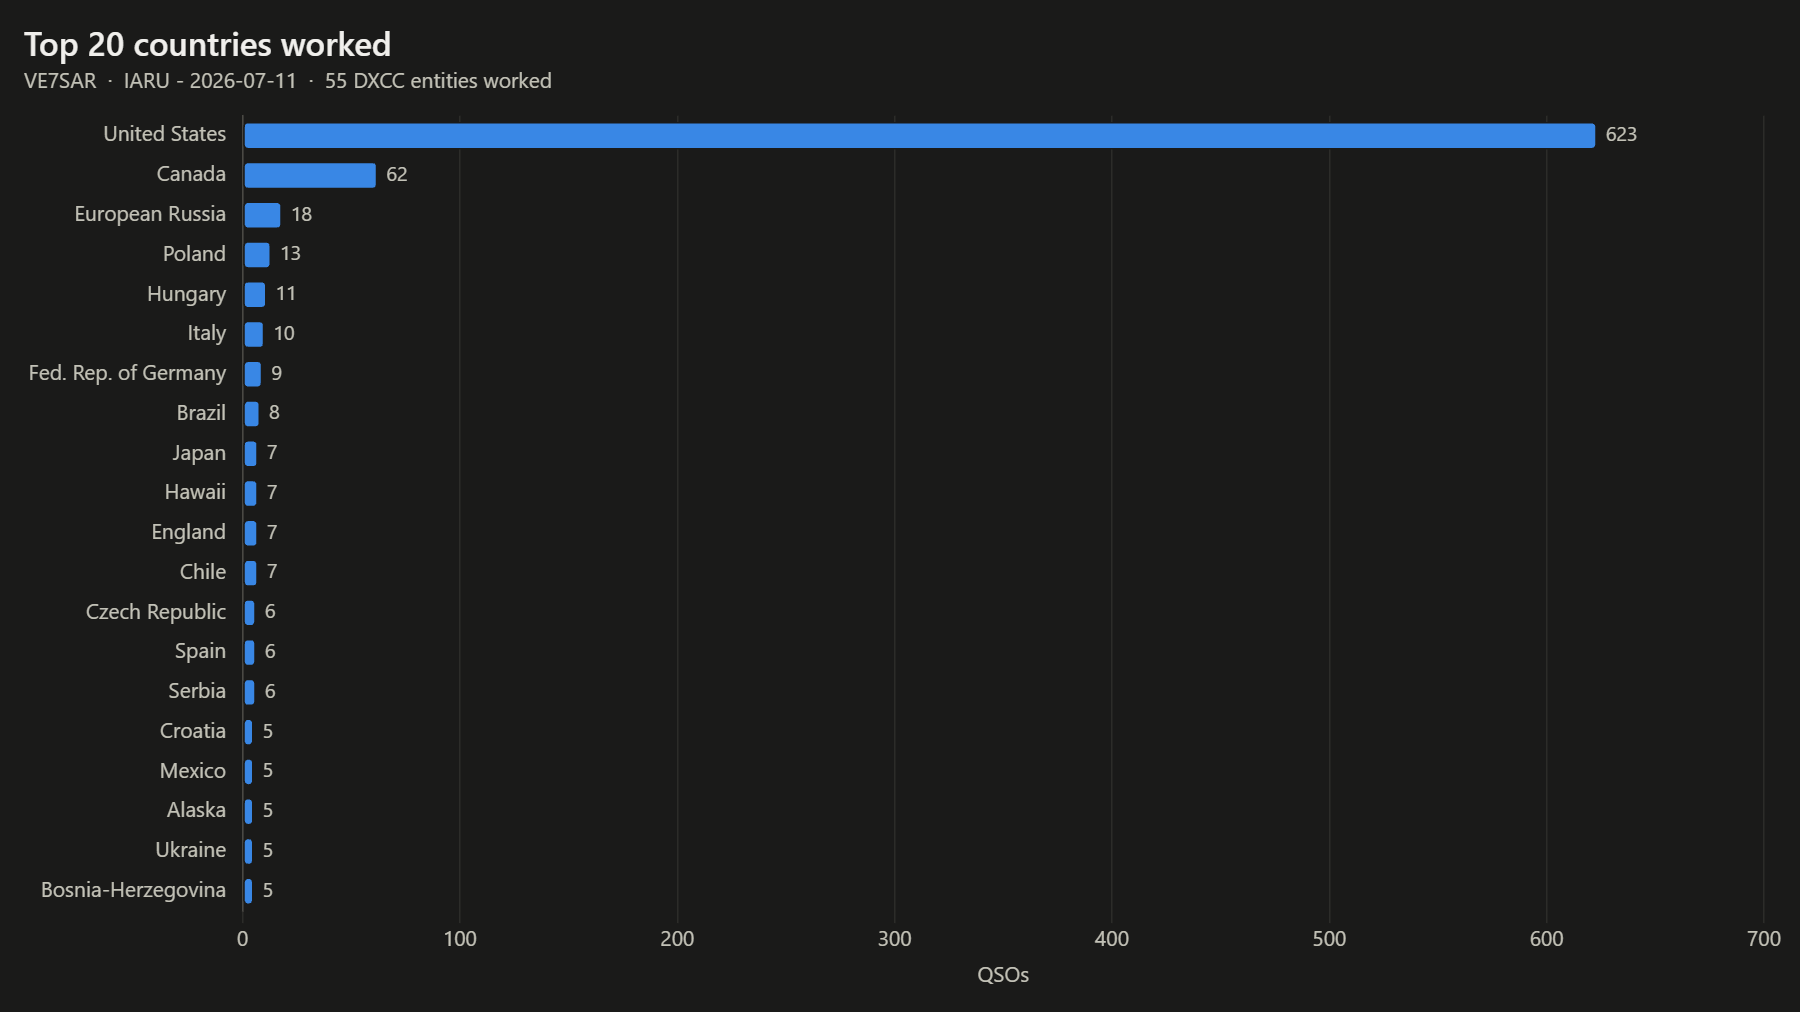This screenshot has width=1800, height=1012.
Task: Click the "Poland" country label
Action: tap(194, 254)
